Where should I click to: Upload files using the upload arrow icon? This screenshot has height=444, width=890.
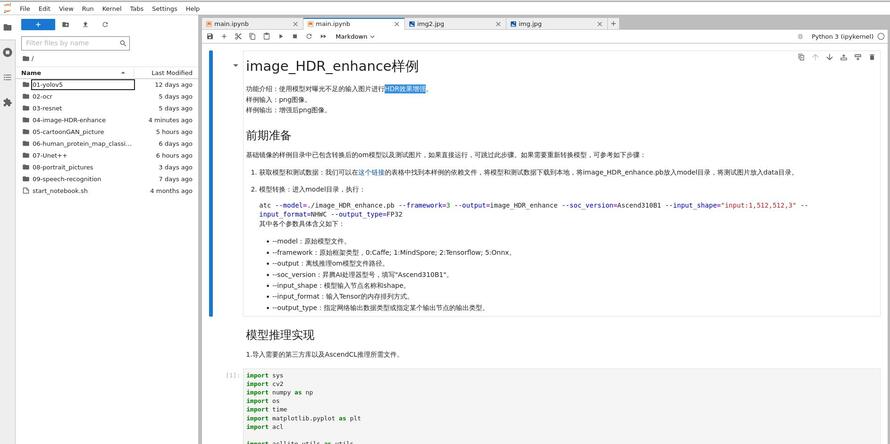(x=85, y=25)
